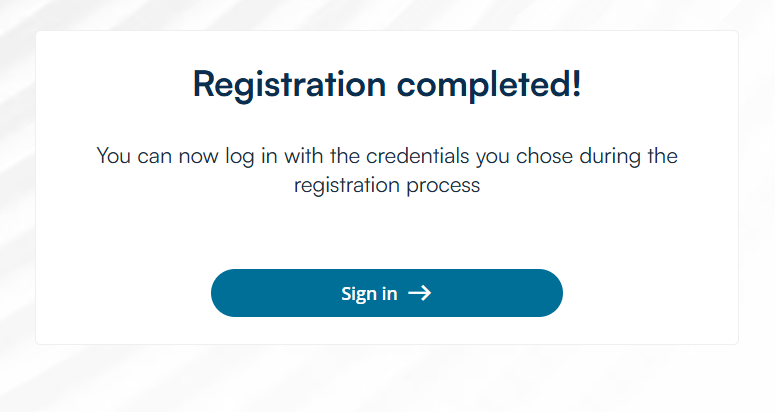The height and width of the screenshot is (412, 775).
Task: Click the right arrow icon on Sign in
Action: [x=420, y=293]
